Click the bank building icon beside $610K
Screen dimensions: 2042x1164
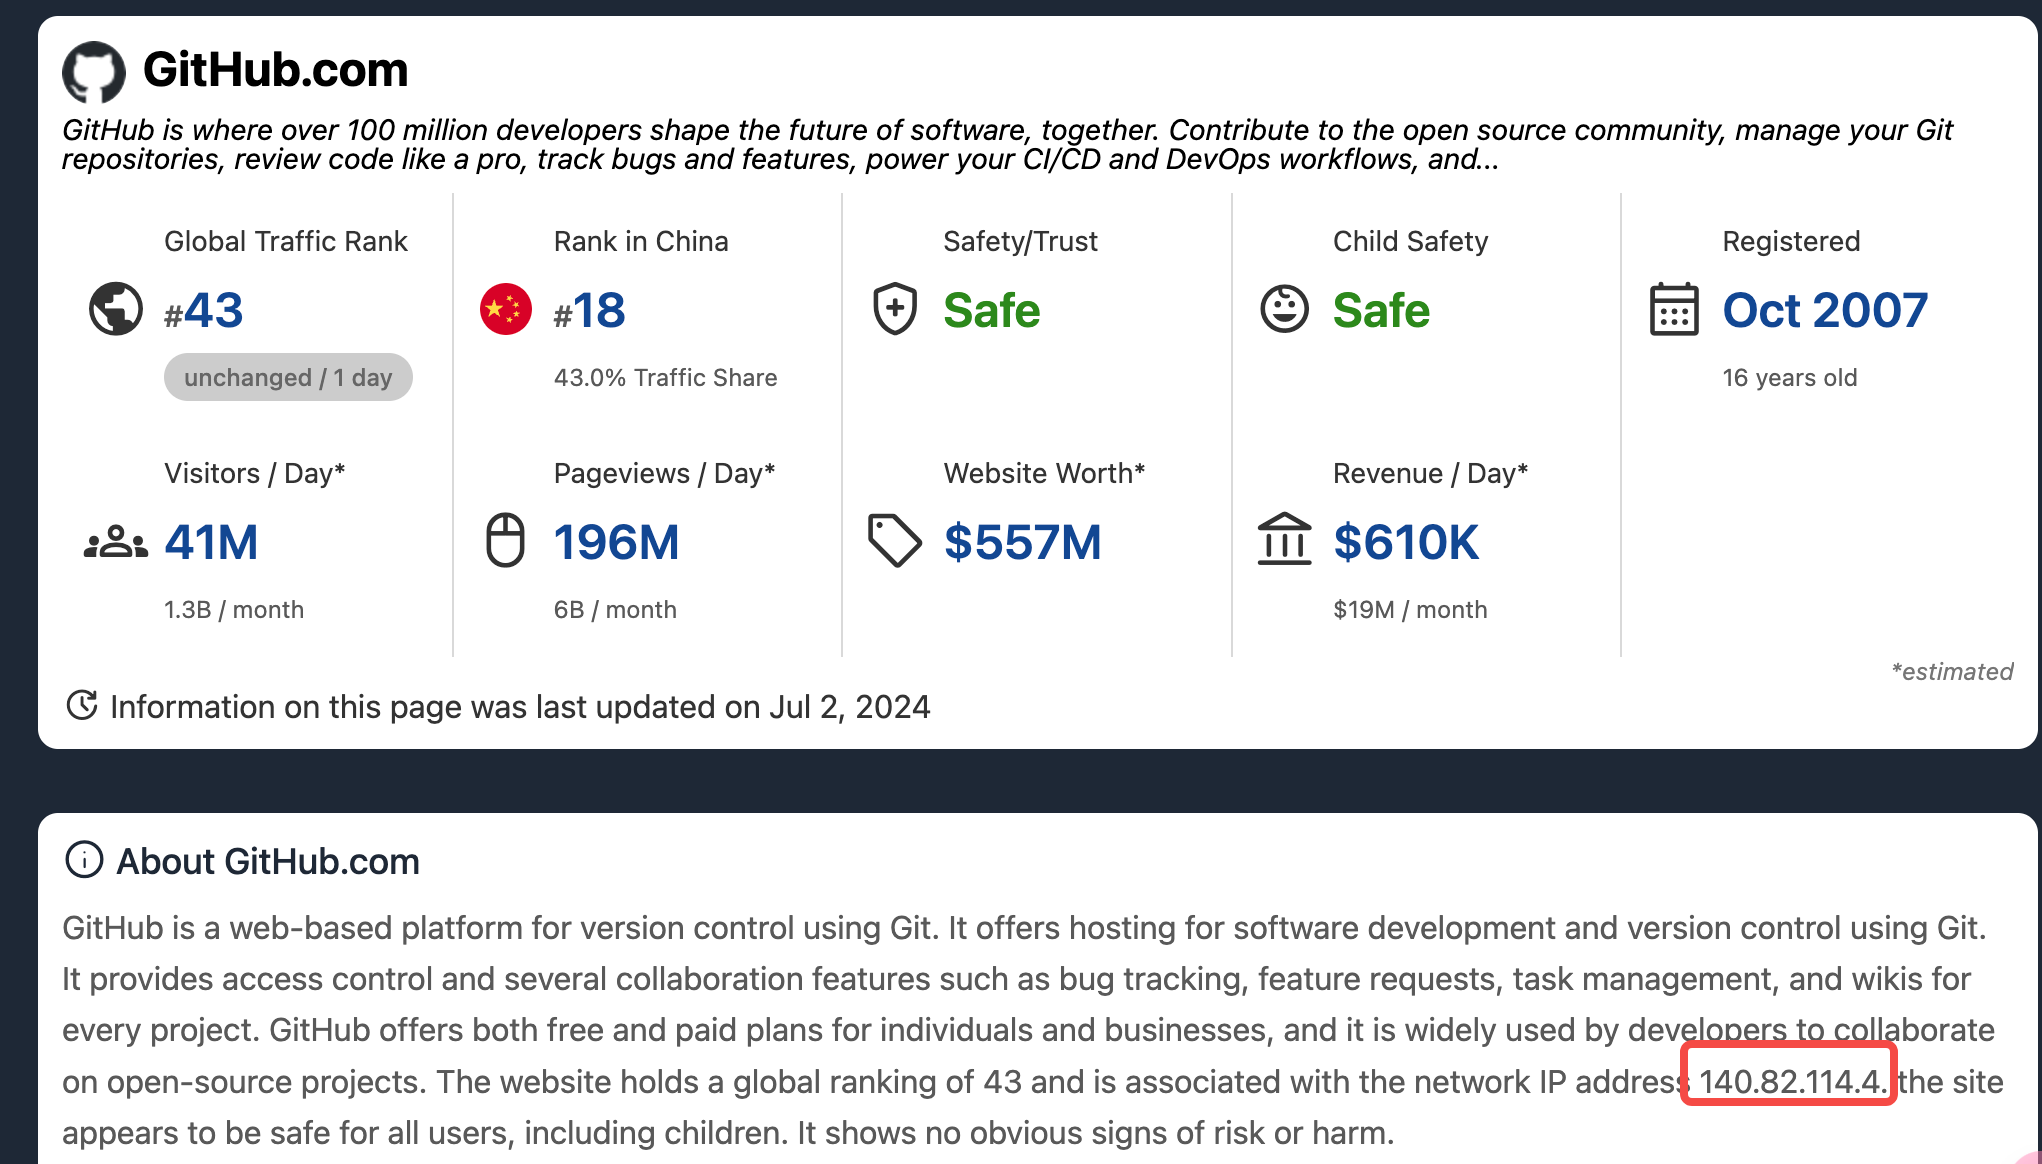tap(1284, 539)
